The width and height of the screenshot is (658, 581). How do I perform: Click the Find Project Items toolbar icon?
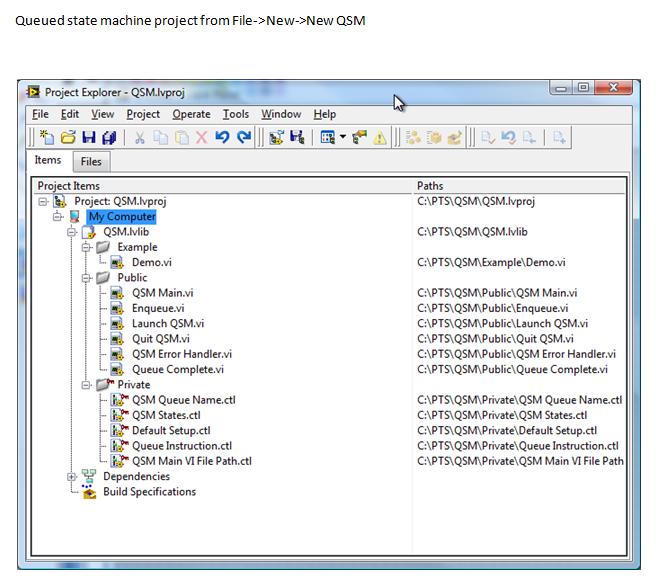[x=297, y=137]
